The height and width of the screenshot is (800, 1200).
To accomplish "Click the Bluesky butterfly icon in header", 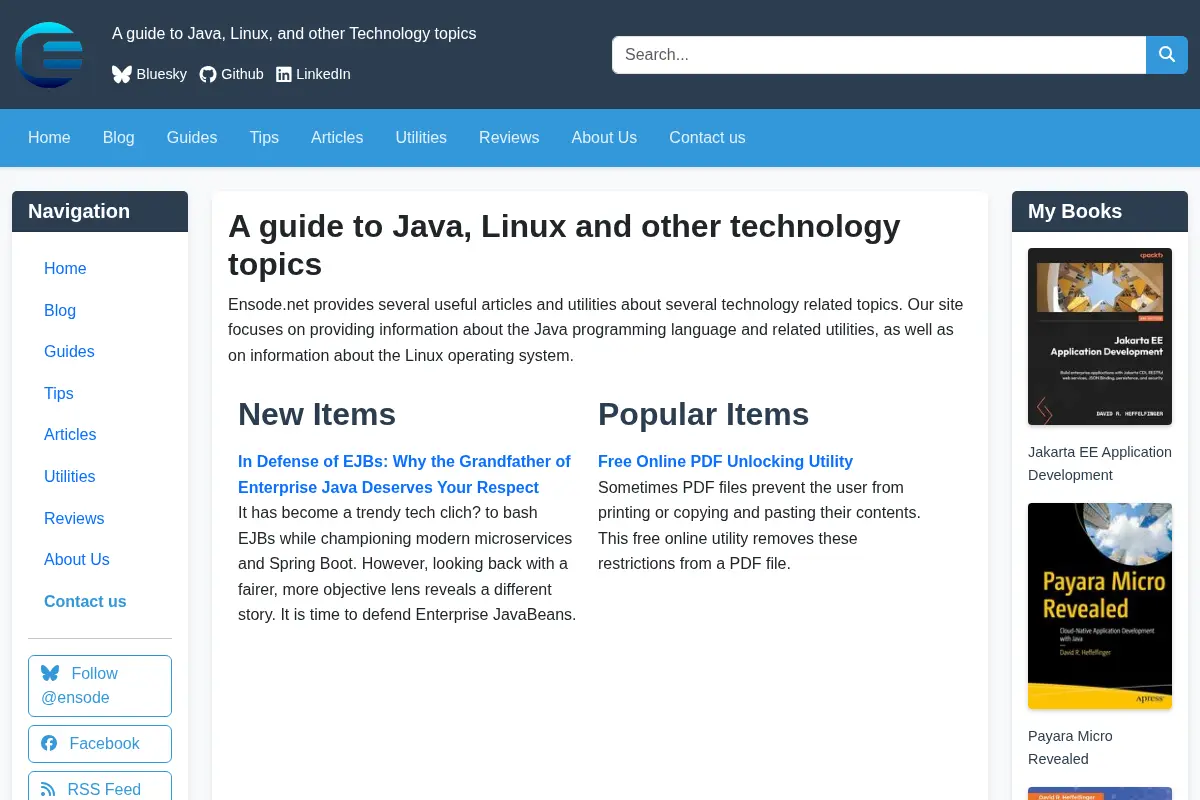I will pyautogui.click(x=122, y=74).
